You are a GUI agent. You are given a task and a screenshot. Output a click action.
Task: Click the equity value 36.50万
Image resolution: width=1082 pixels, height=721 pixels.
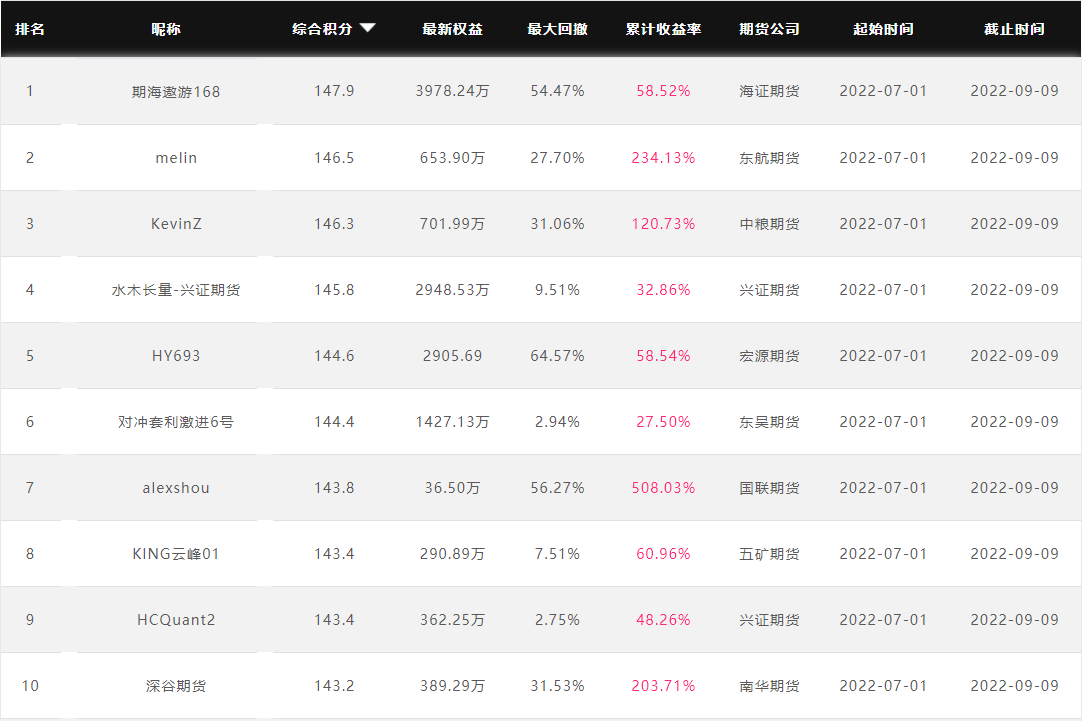point(452,488)
